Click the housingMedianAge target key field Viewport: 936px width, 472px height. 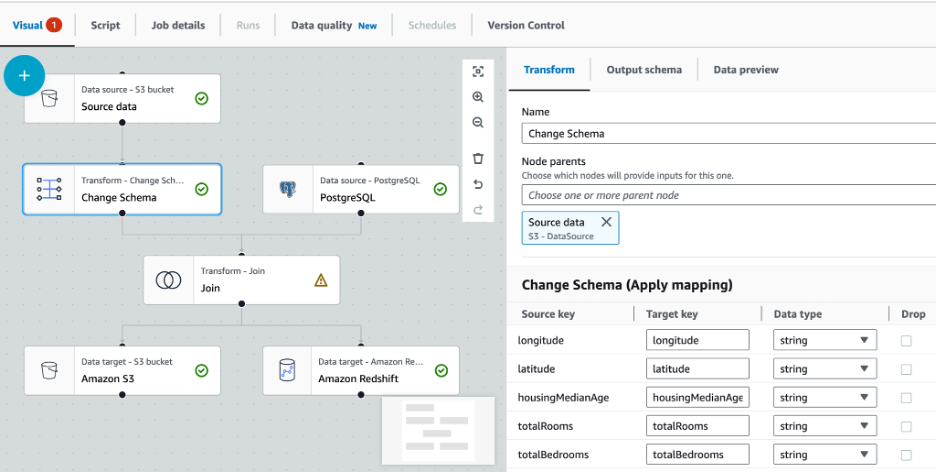697,397
